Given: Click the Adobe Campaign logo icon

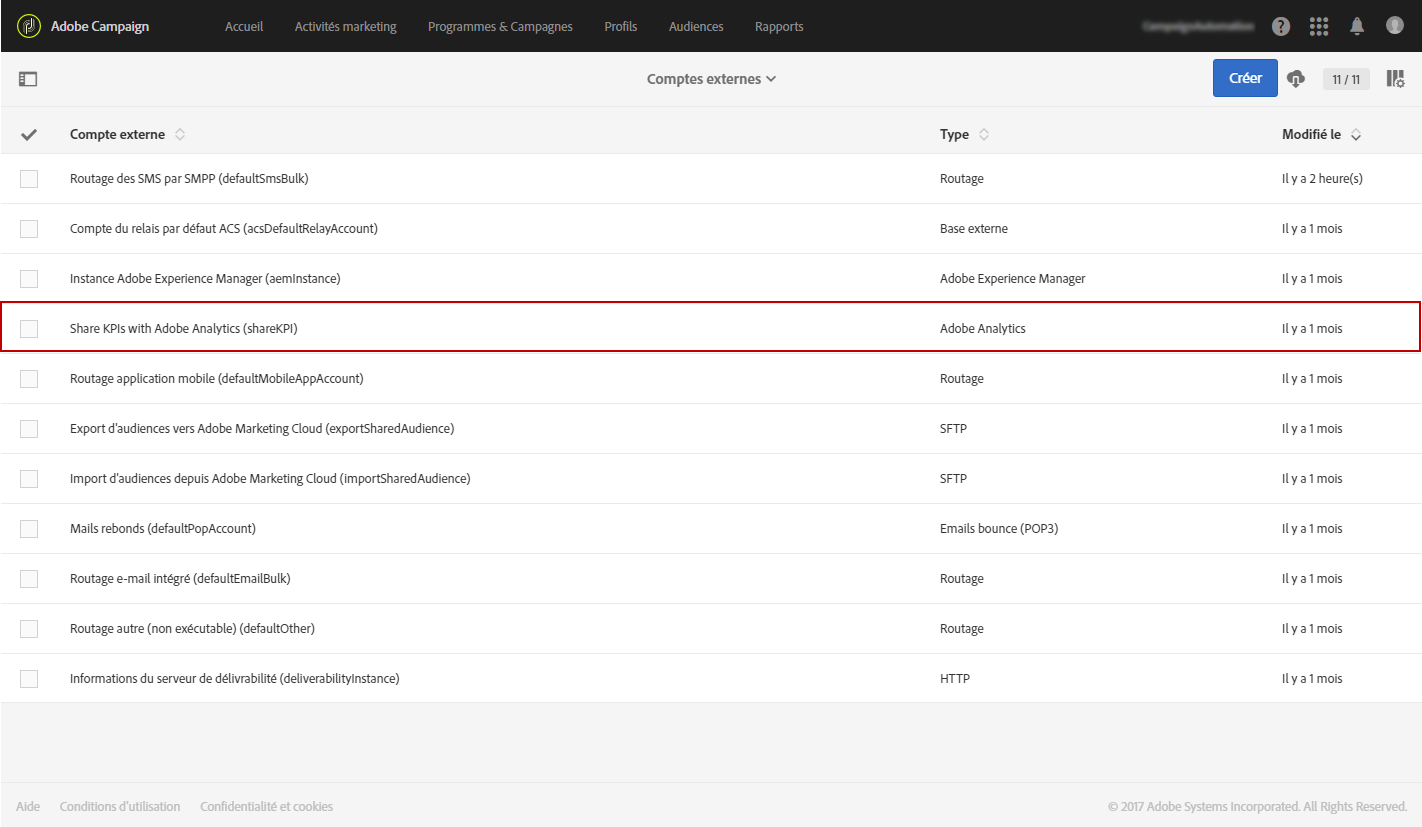Looking at the screenshot, I should coord(29,26).
